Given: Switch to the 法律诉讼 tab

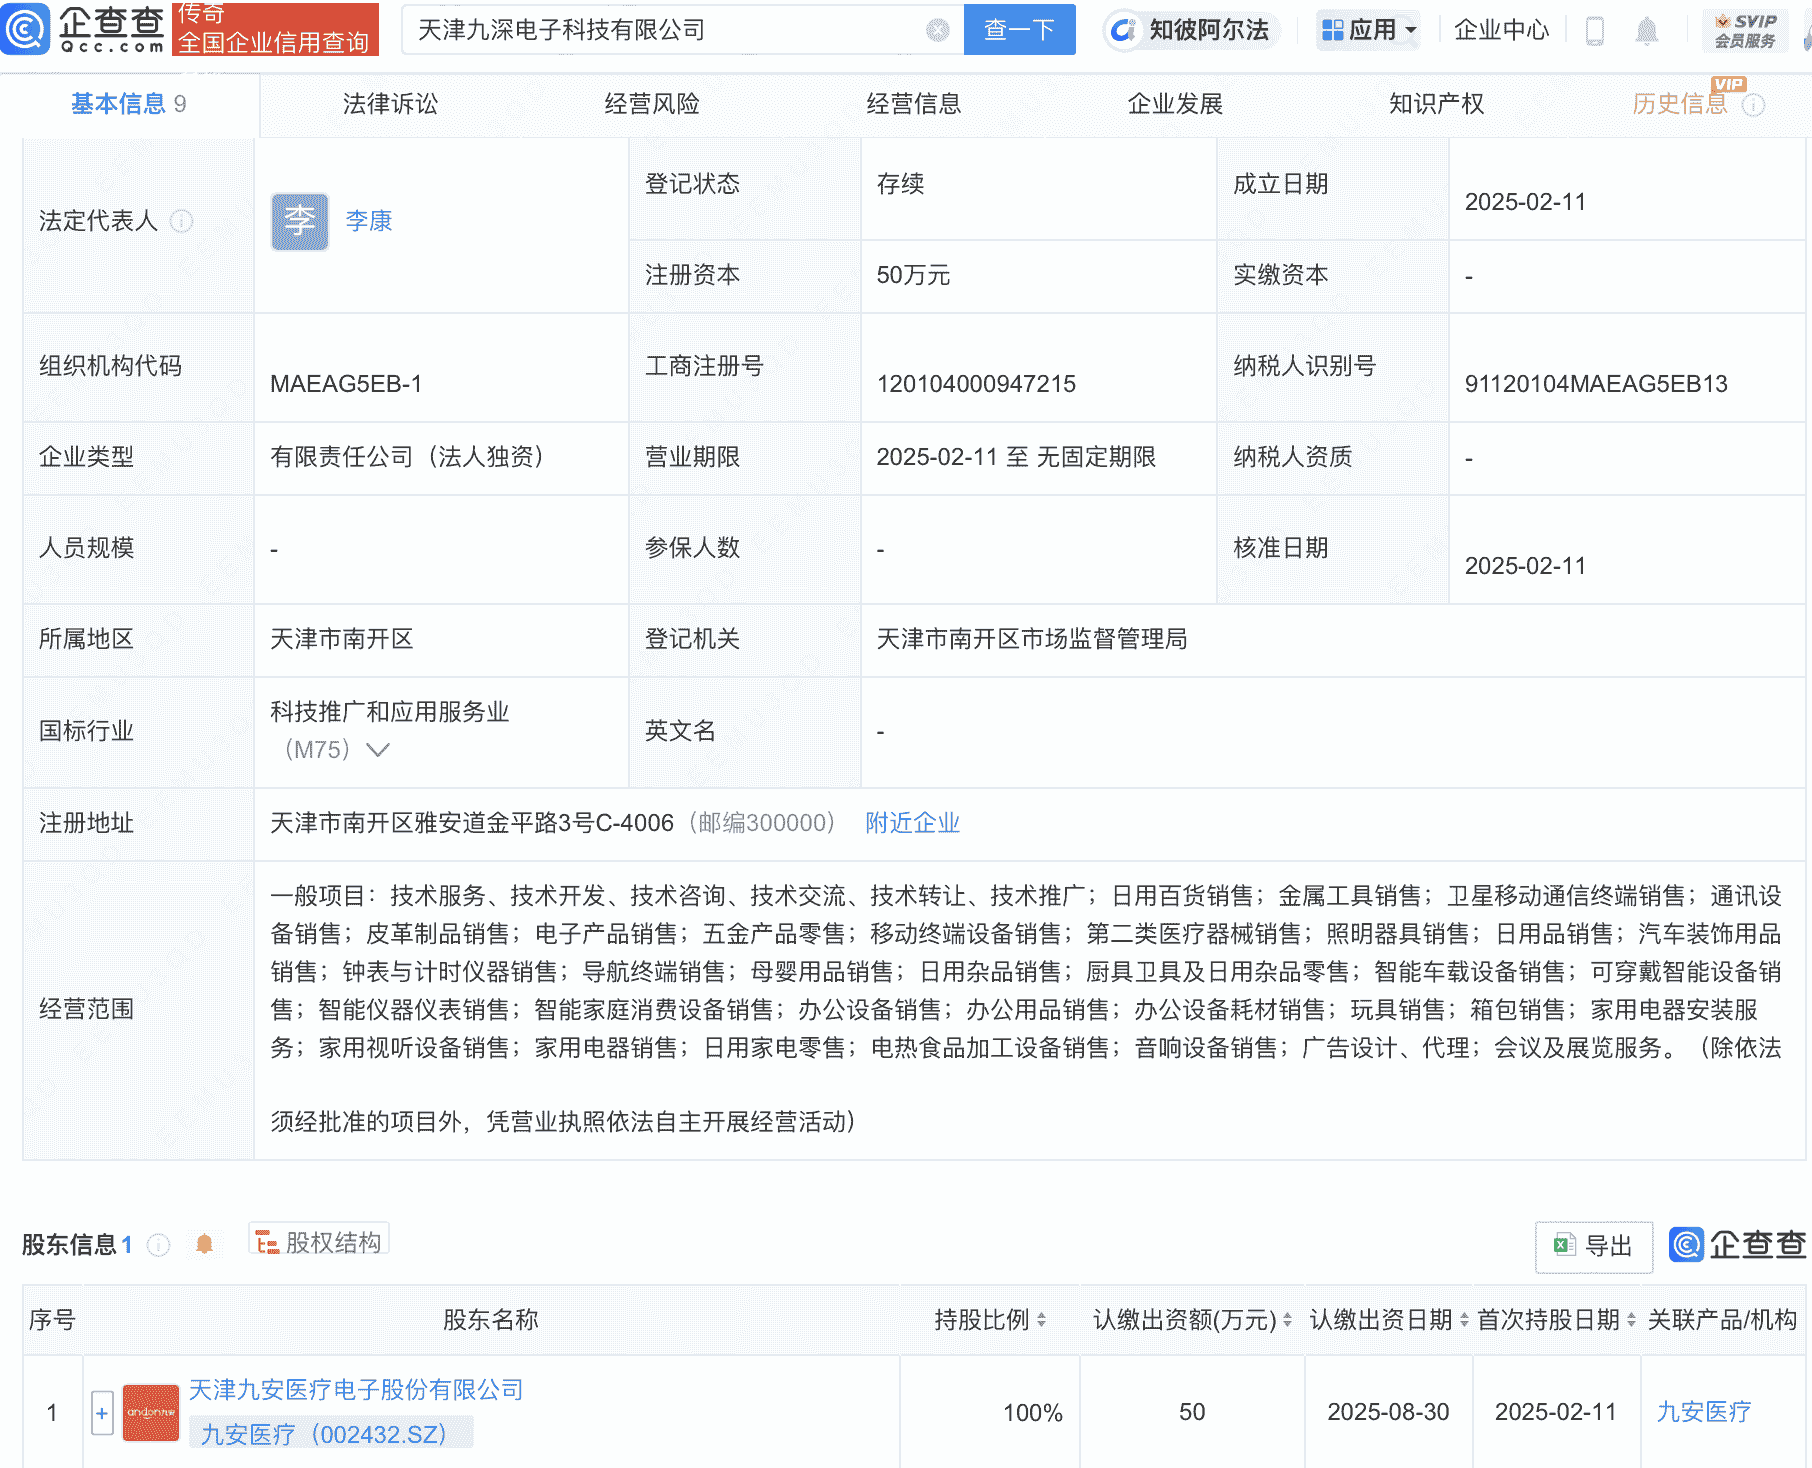Looking at the screenshot, I should (391, 102).
